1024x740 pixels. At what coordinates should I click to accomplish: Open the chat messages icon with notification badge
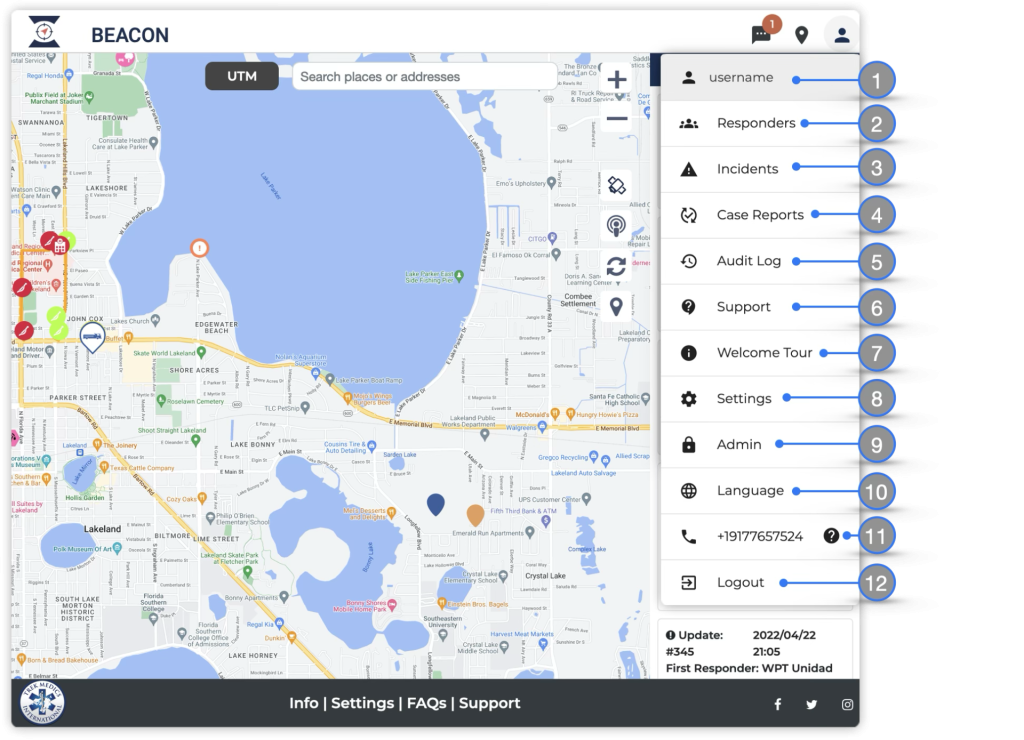(x=761, y=34)
